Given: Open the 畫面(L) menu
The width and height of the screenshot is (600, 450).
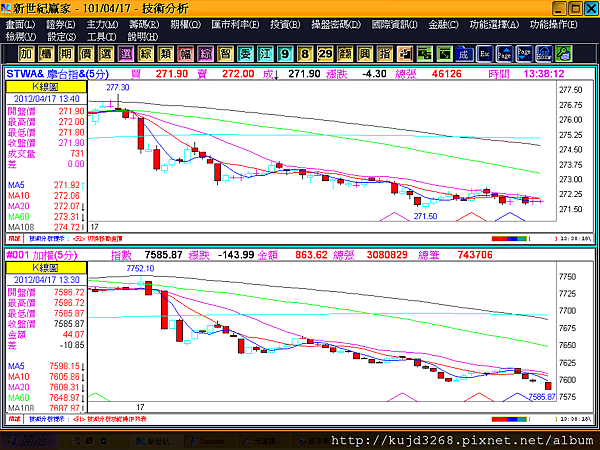Looking at the screenshot, I should pyautogui.click(x=20, y=25).
